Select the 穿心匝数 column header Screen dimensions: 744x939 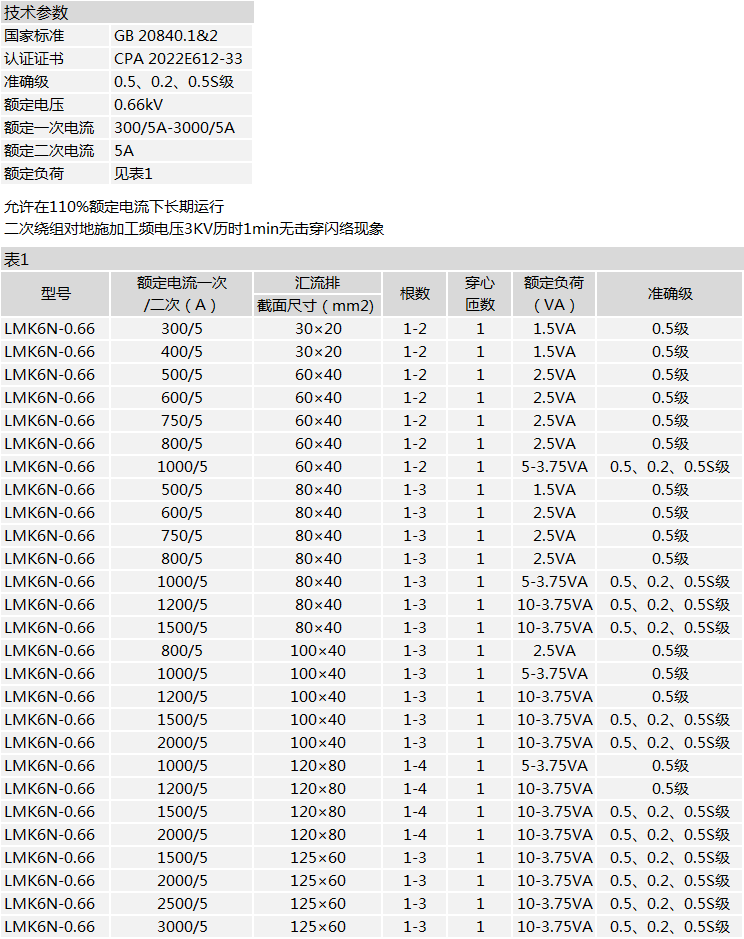[x=480, y=294]
